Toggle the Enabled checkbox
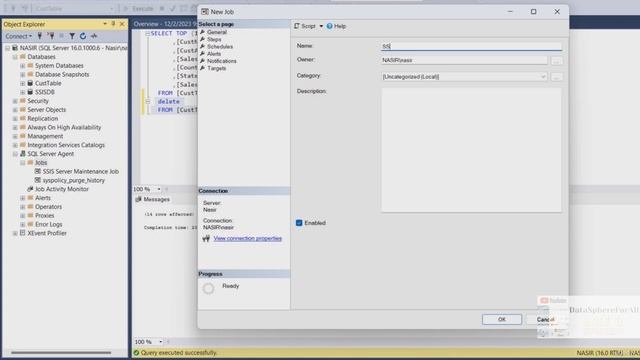 point(299,223)
